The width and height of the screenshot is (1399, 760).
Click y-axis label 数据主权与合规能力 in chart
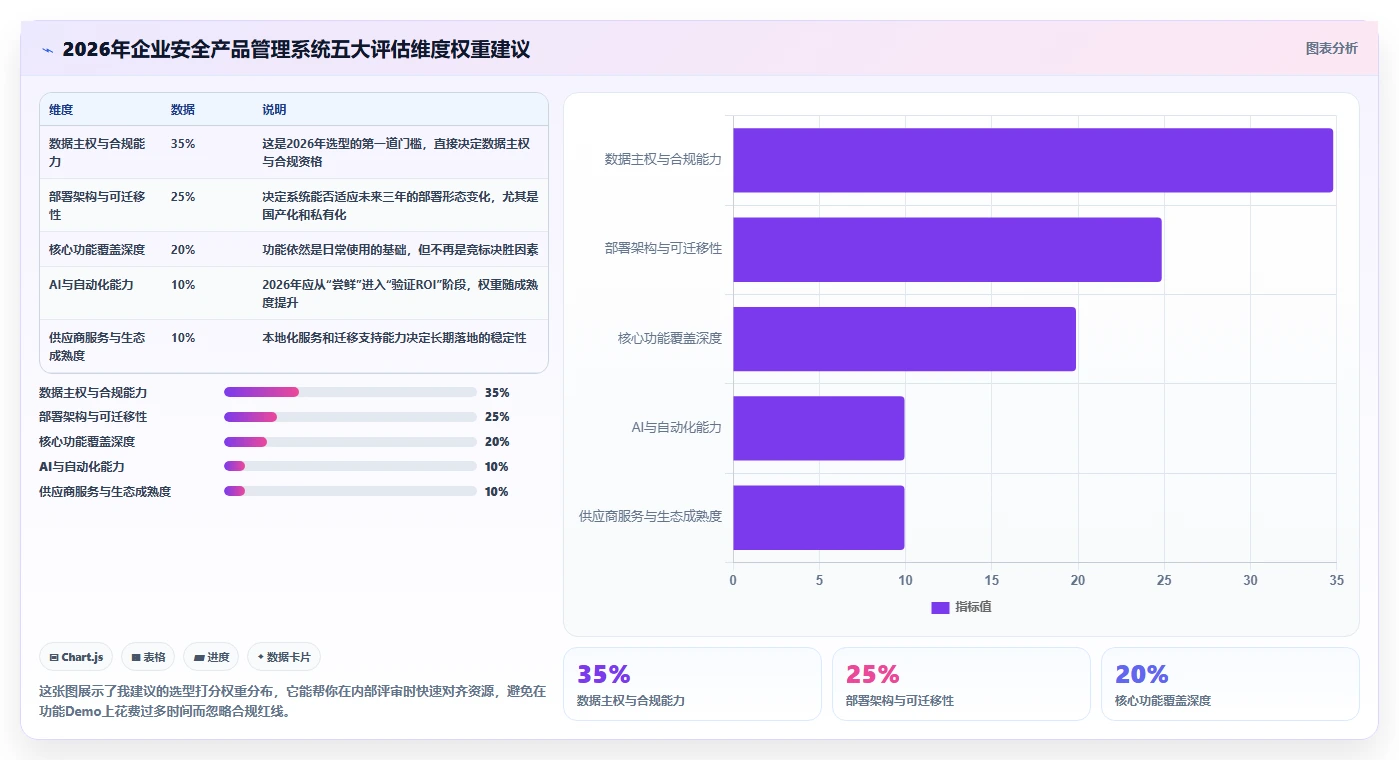(663, 159)
